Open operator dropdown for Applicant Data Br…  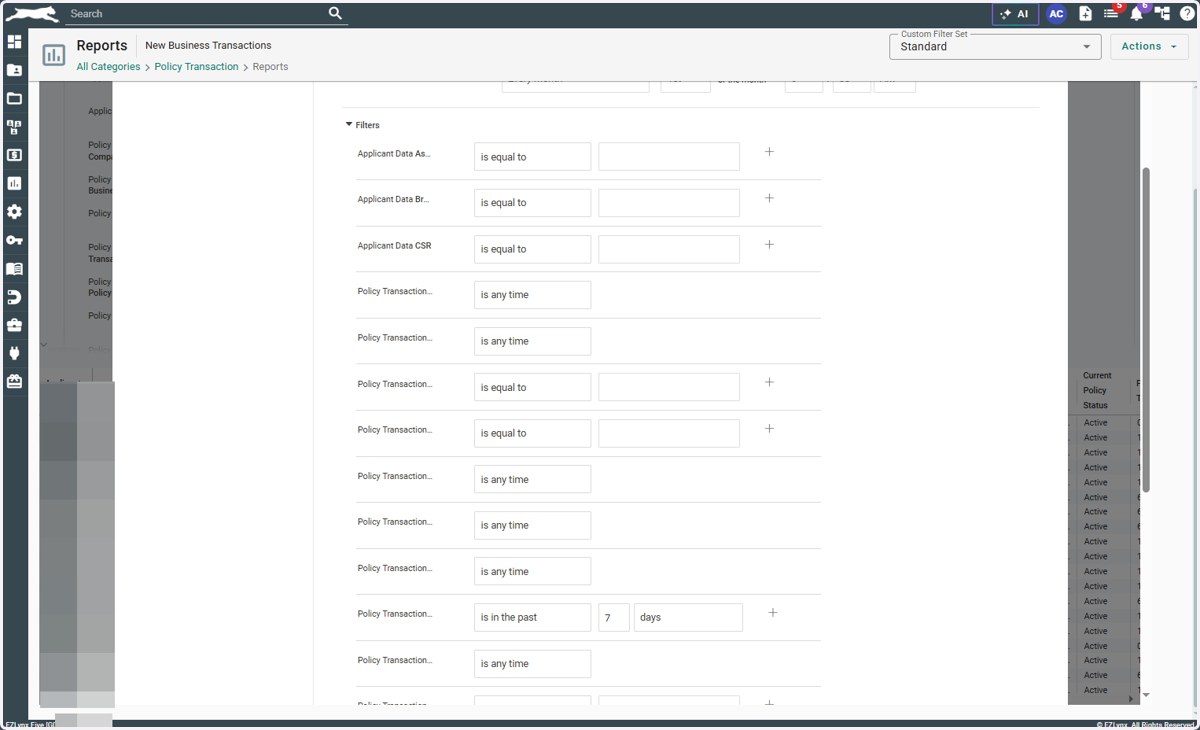[532, 203]
